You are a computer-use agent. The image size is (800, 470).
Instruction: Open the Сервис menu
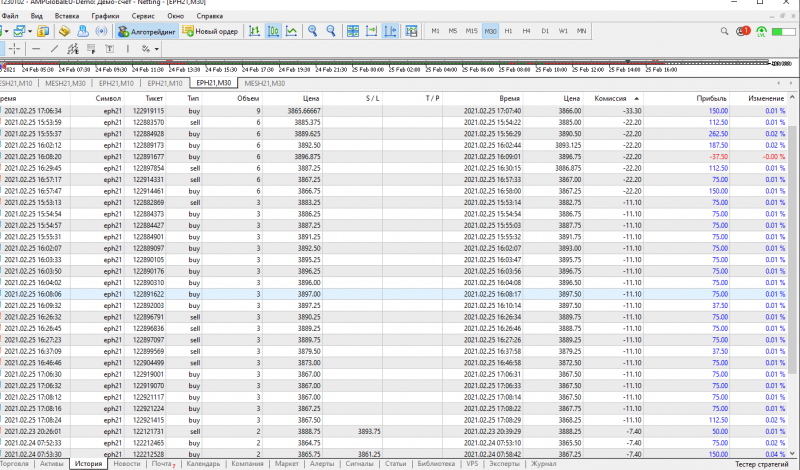point(143,17)
